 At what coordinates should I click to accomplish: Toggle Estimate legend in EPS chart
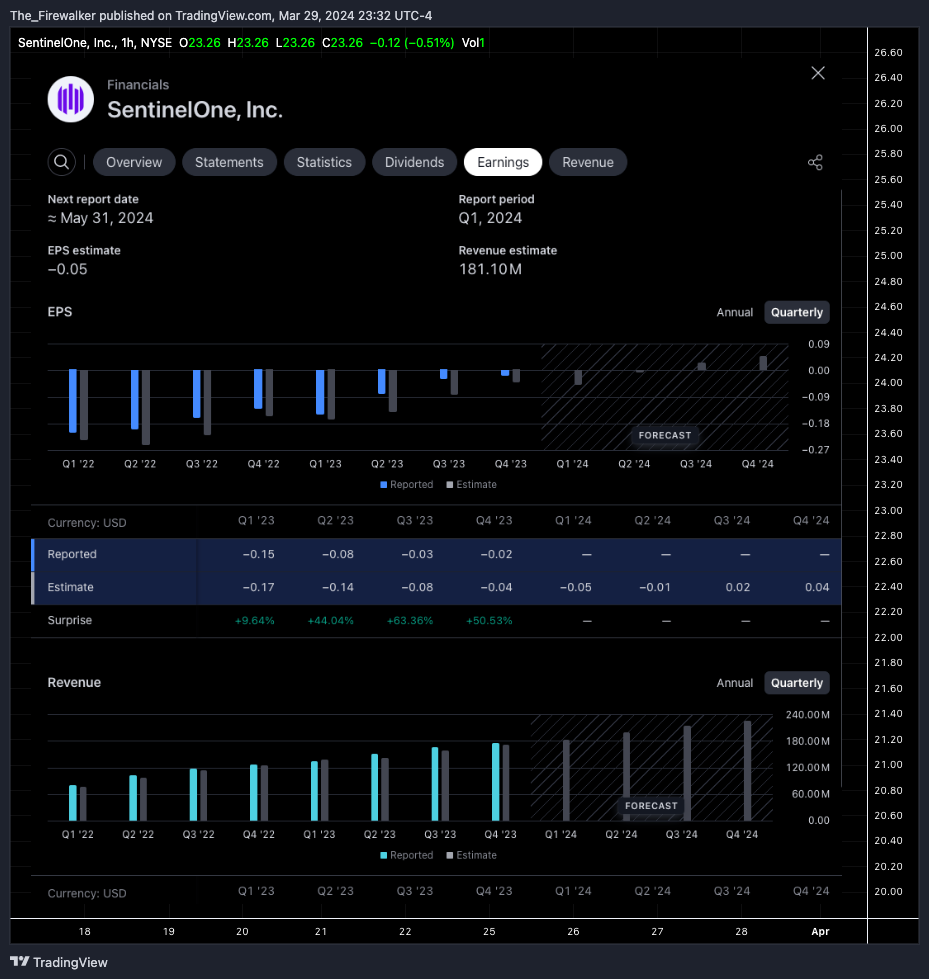click(471, 485)
